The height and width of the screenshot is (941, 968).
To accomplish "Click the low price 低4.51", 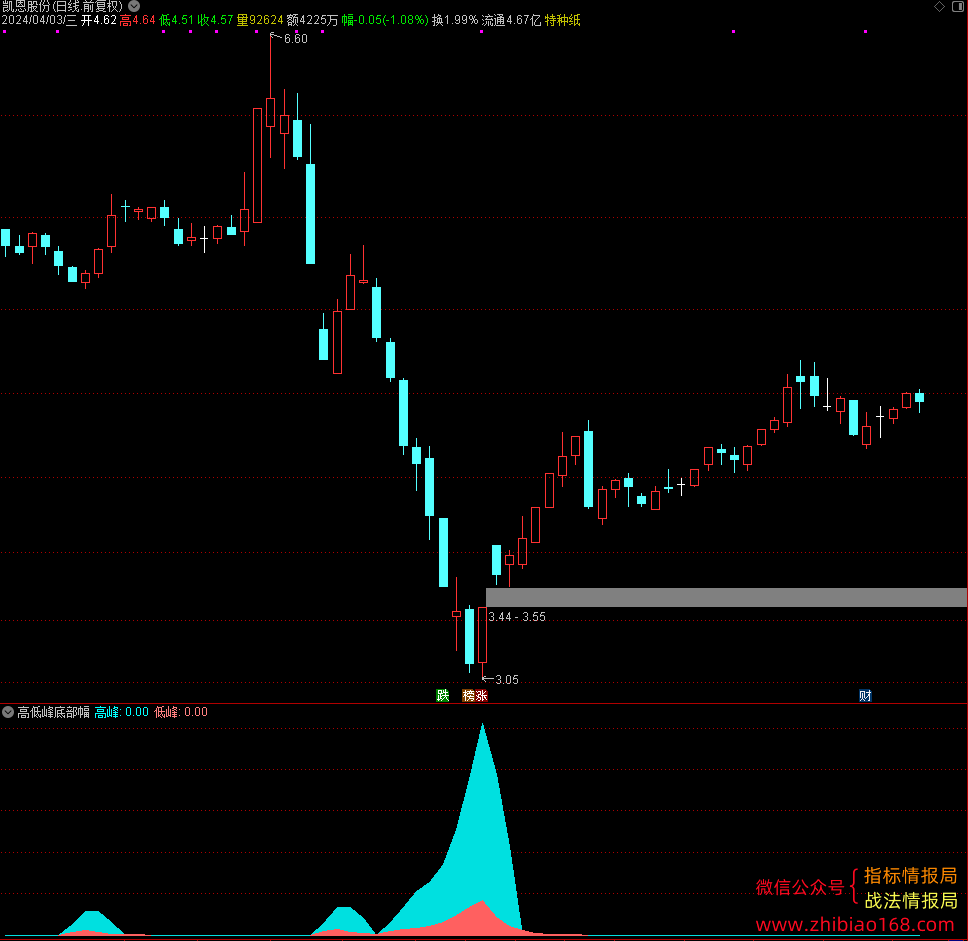I will coord(177,20).
